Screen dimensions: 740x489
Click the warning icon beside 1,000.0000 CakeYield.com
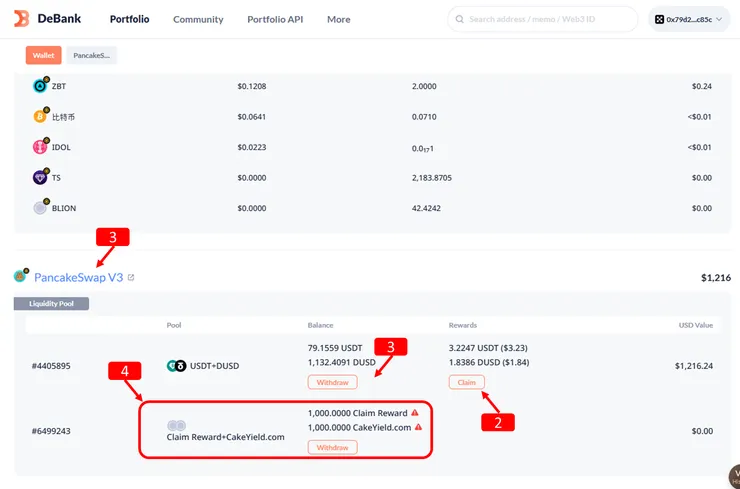418,427
